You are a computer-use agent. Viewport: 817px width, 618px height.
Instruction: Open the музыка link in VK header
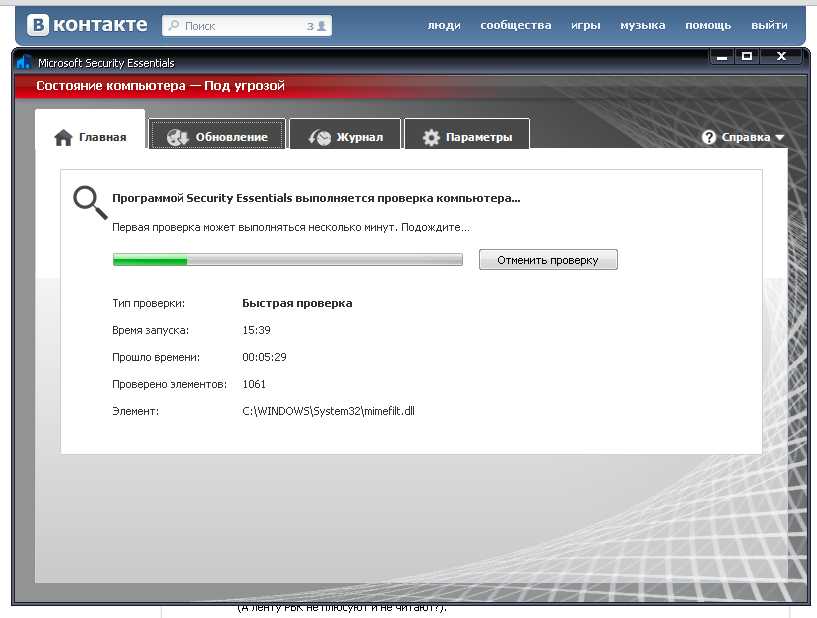pos(642,25)
